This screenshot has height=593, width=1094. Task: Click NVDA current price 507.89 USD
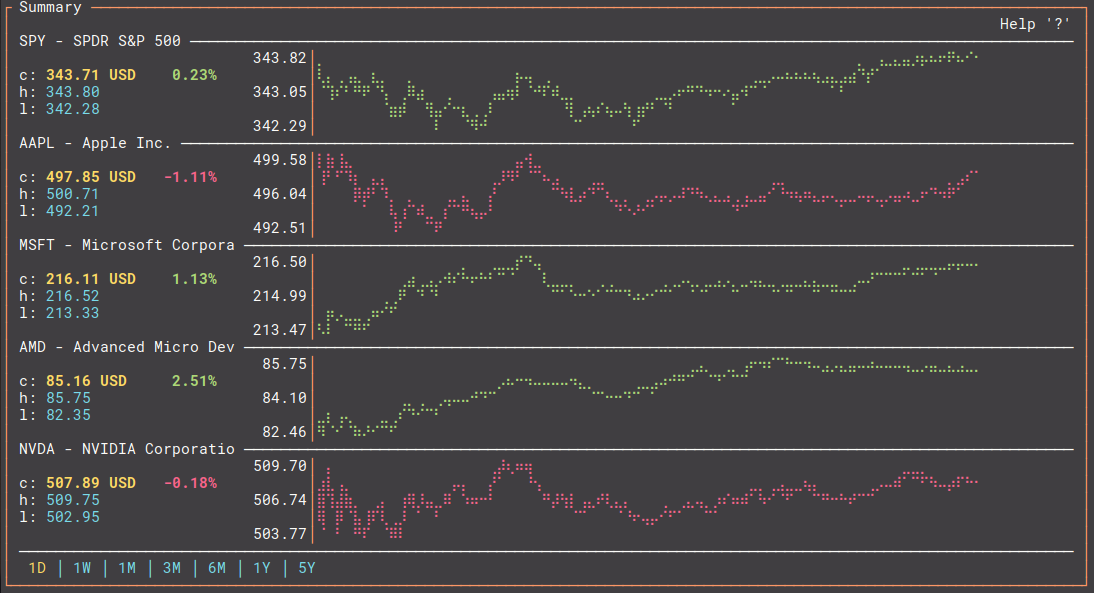point(91,483)
